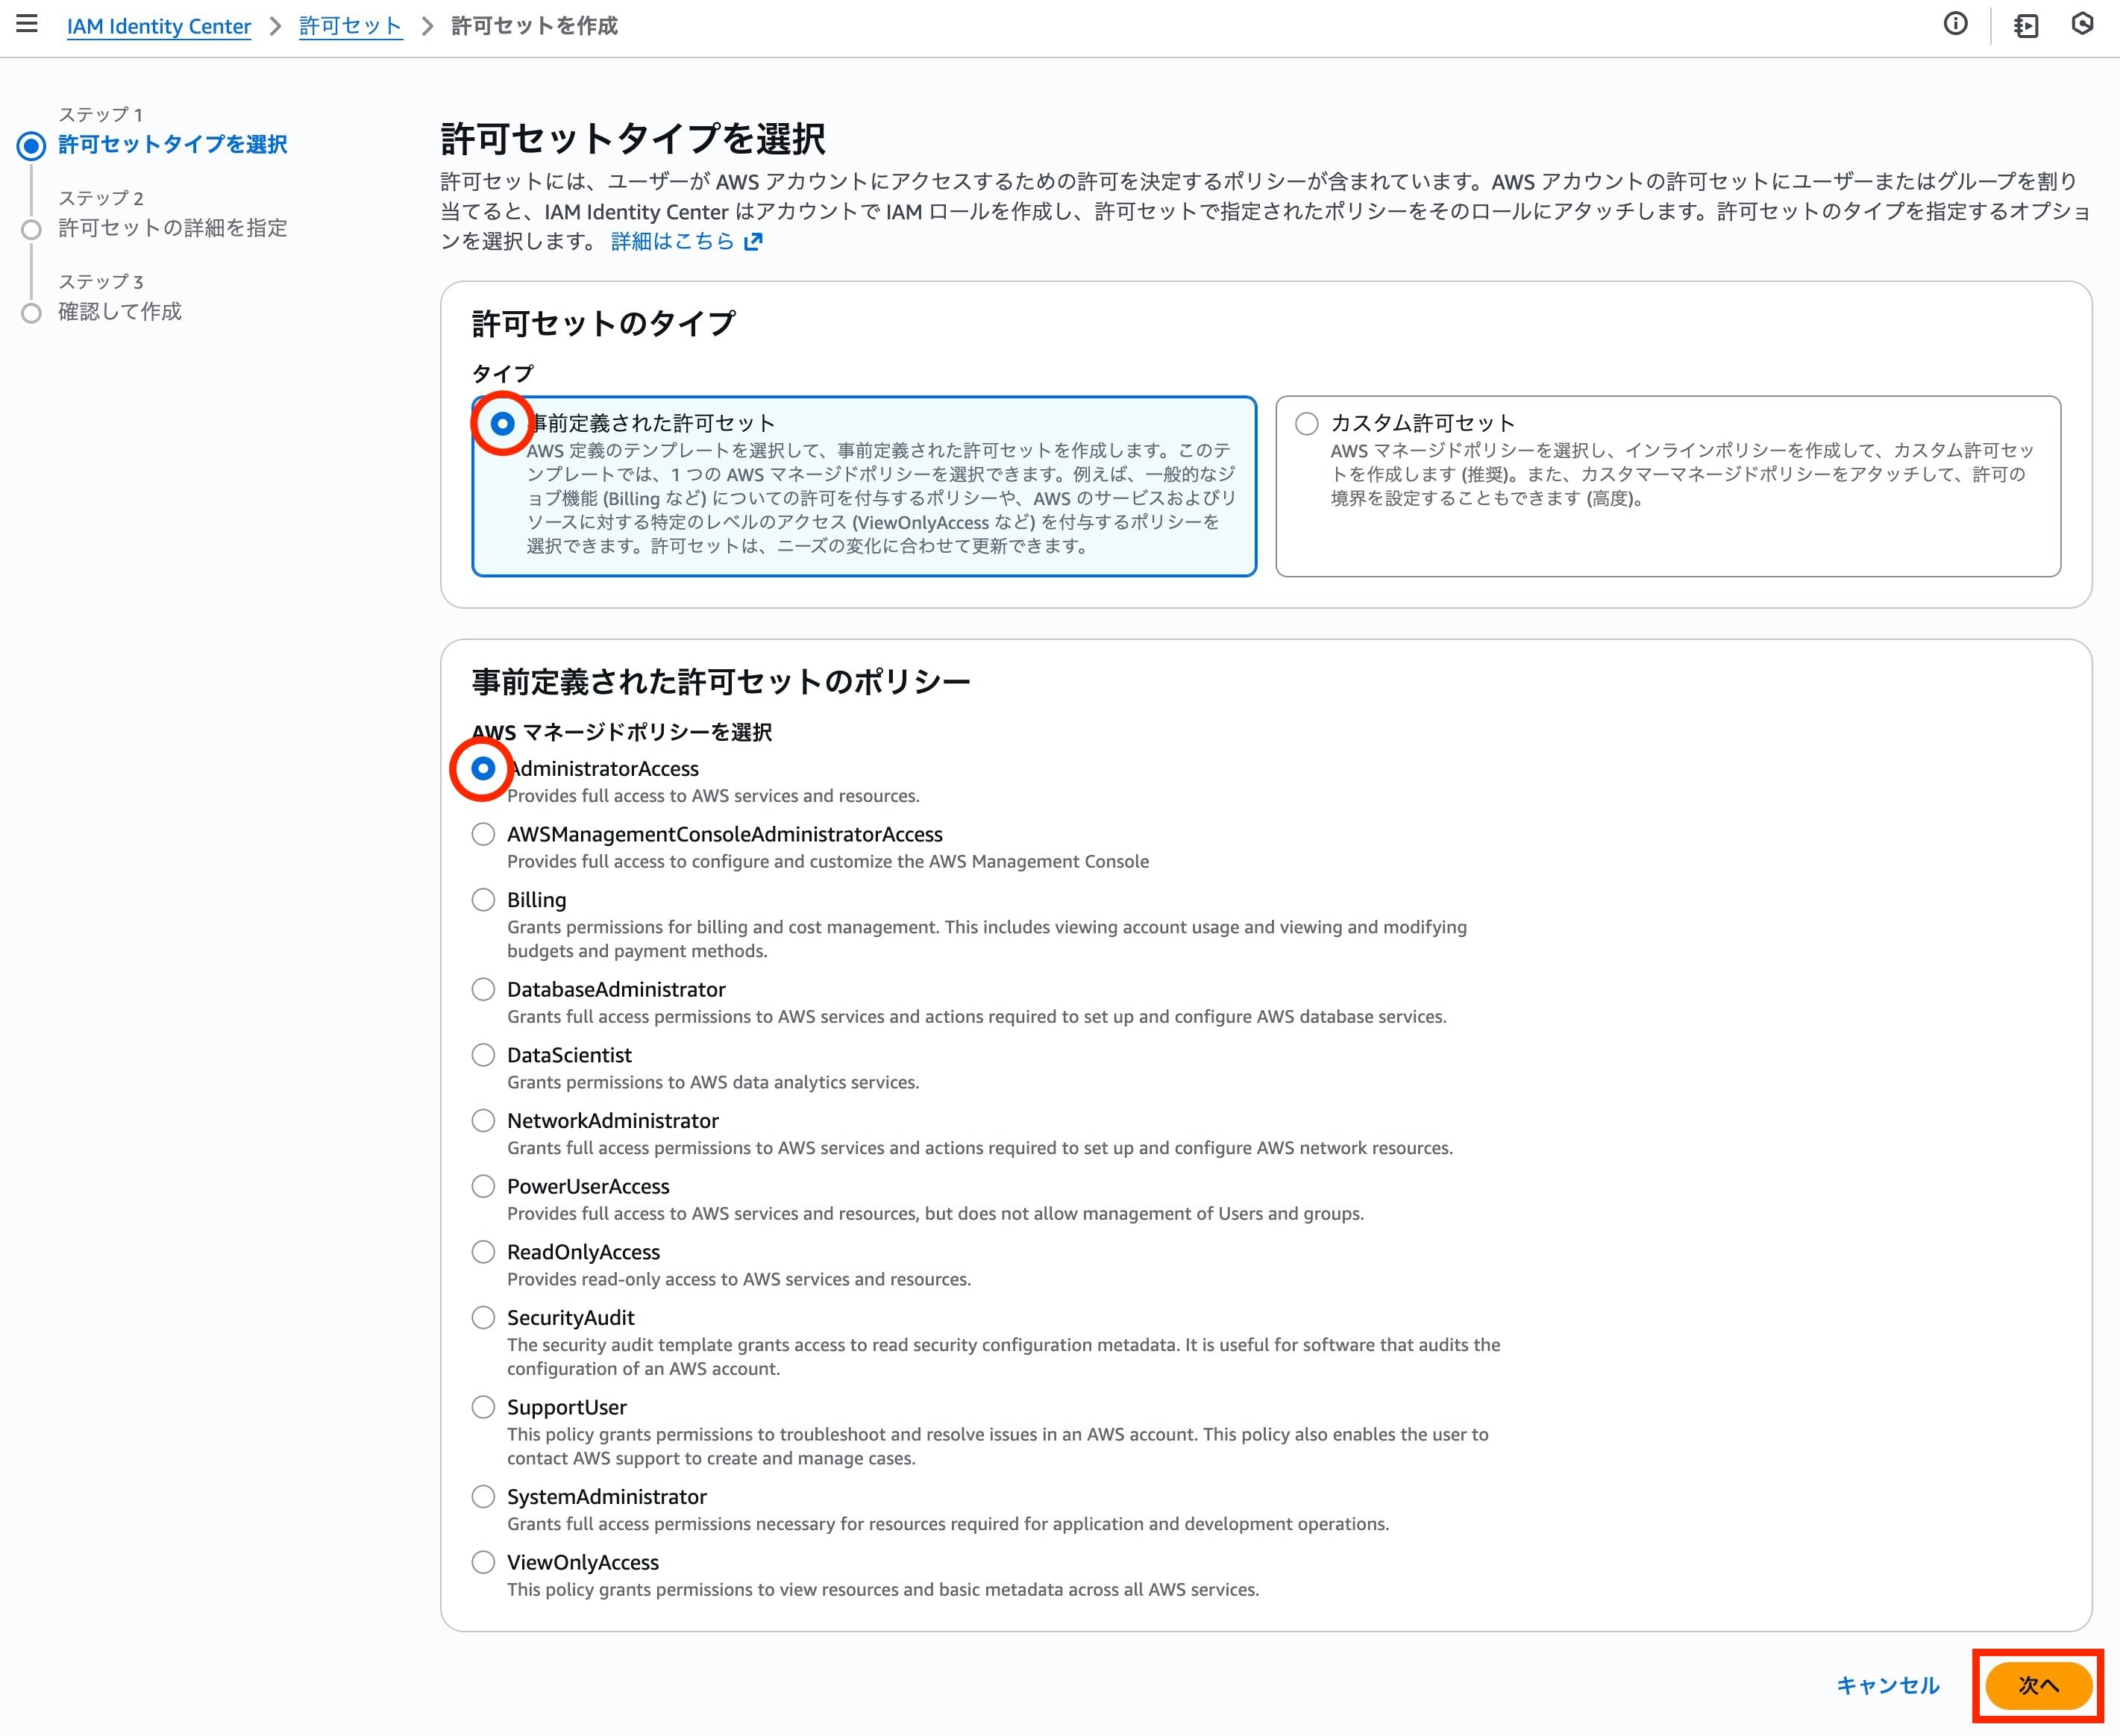Screen dimensions: 2120x1736
Task: Go to IAM Identity Center breadcrumb link
Action: coord(159,26)
